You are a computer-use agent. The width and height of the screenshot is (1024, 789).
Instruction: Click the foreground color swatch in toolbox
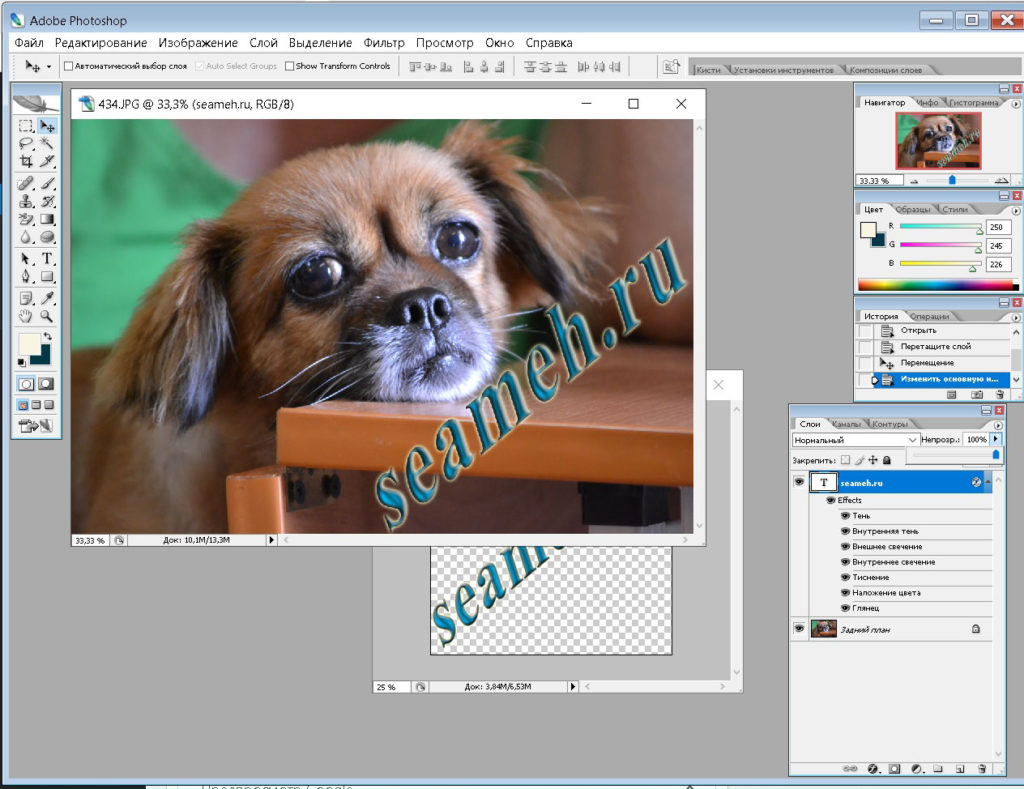(29, 344)
